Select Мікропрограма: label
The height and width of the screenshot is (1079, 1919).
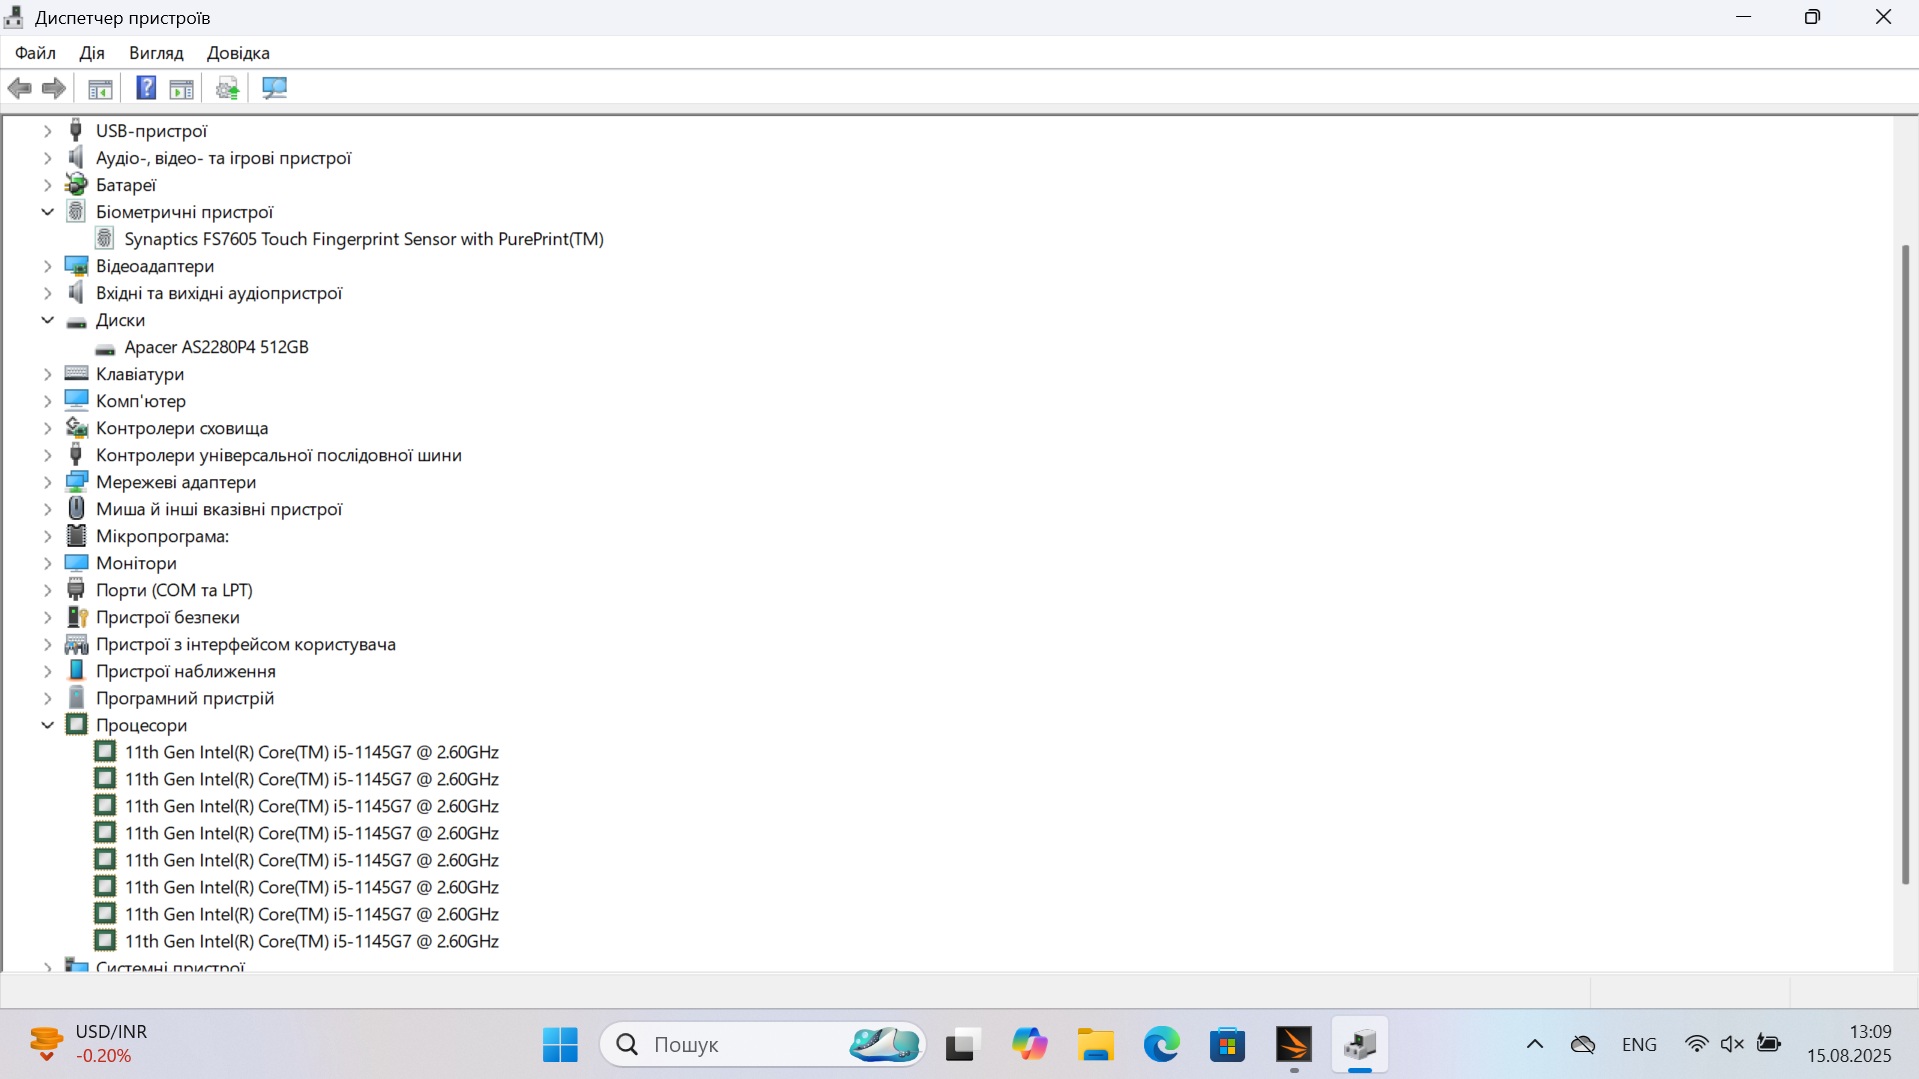click(x=162, y=535)
